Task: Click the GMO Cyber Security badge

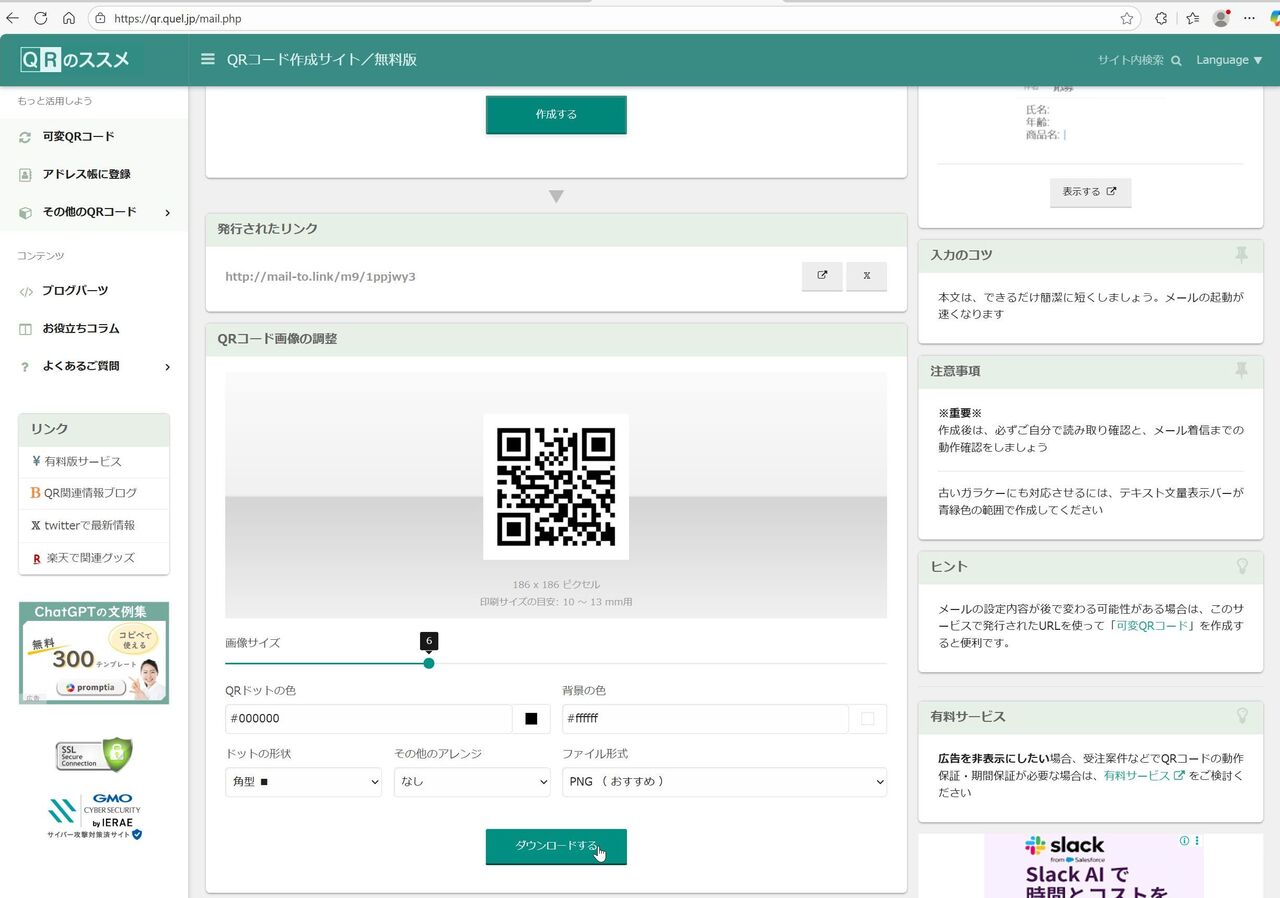Action: point(94,817)
